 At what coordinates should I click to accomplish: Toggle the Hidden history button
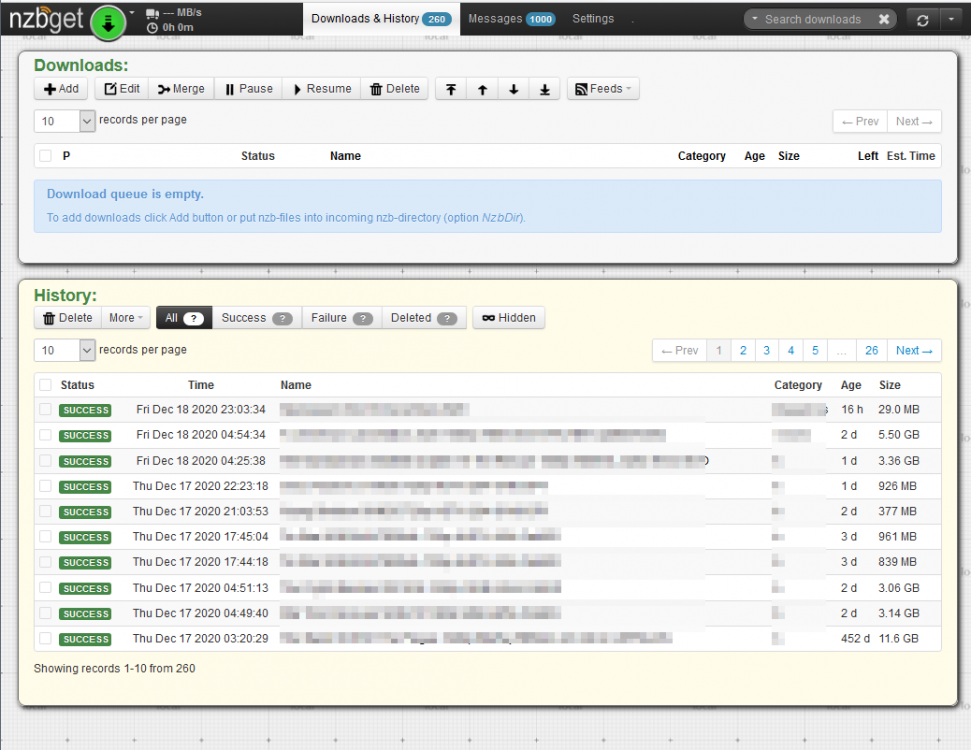point(508,318)
